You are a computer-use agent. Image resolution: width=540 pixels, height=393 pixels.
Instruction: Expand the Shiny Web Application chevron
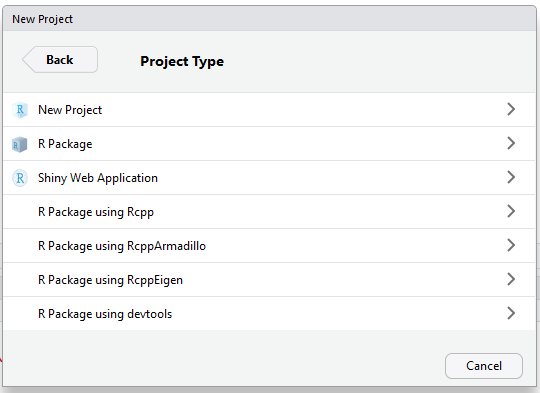511,177
